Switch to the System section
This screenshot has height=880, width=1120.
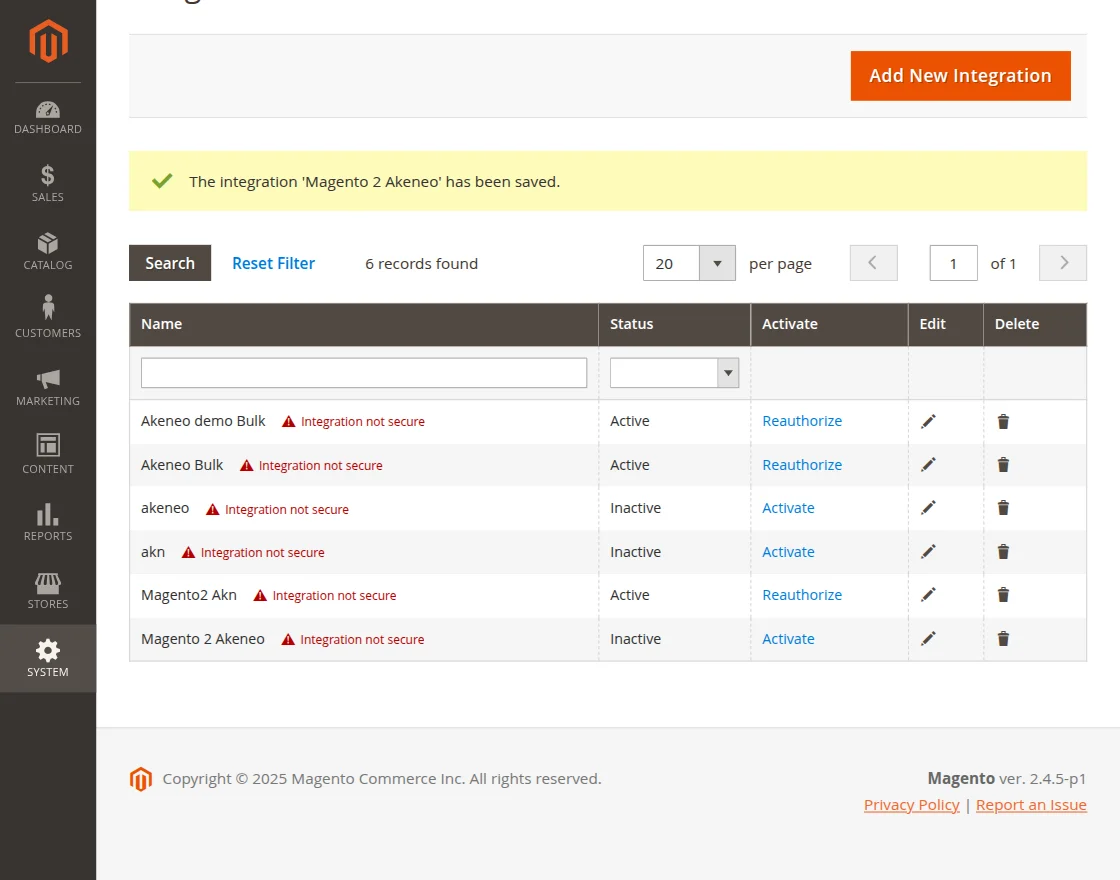pos(47,657)
